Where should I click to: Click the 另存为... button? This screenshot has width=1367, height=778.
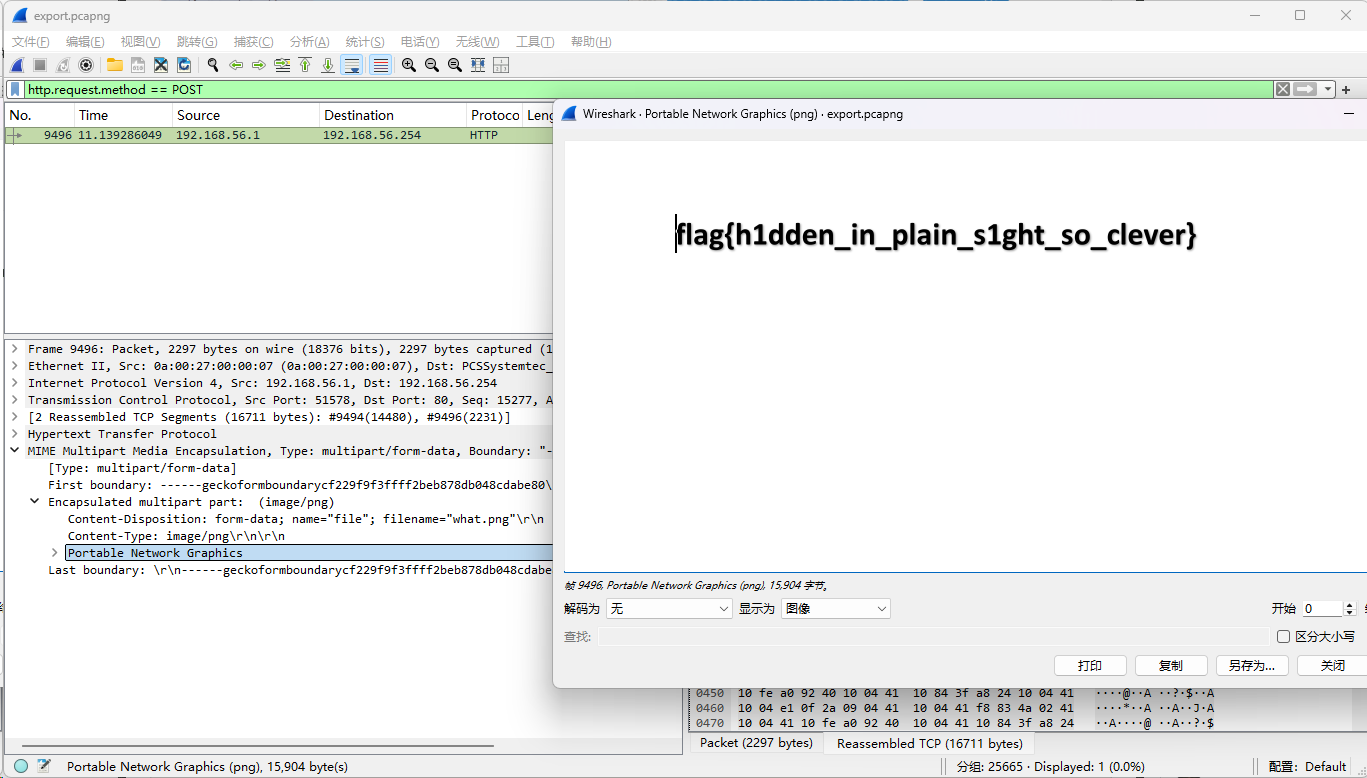[1252, 666]
